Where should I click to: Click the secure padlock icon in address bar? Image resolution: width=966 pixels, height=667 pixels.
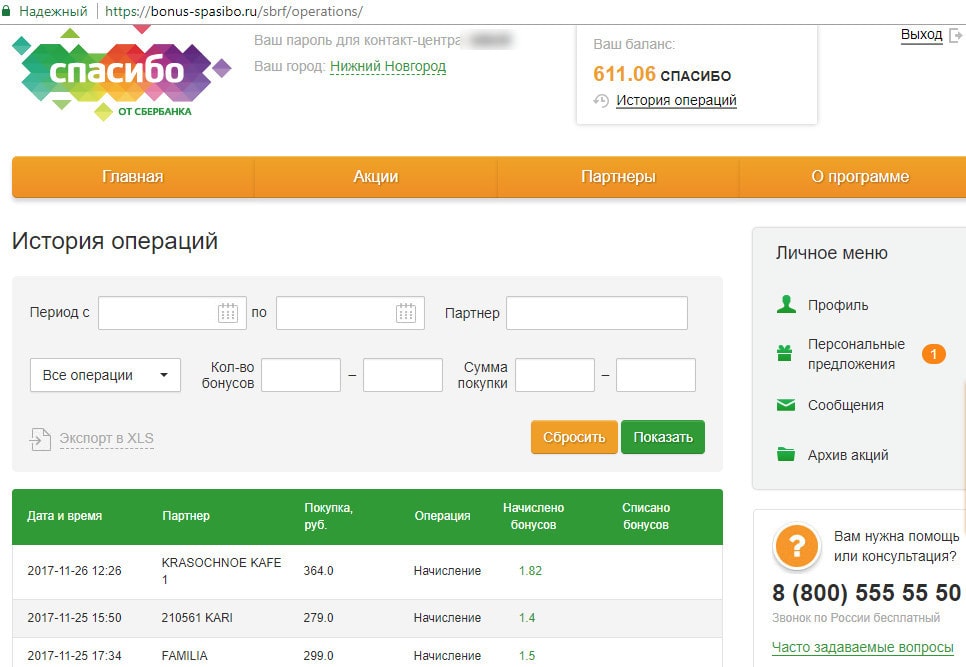coord(6,10)
